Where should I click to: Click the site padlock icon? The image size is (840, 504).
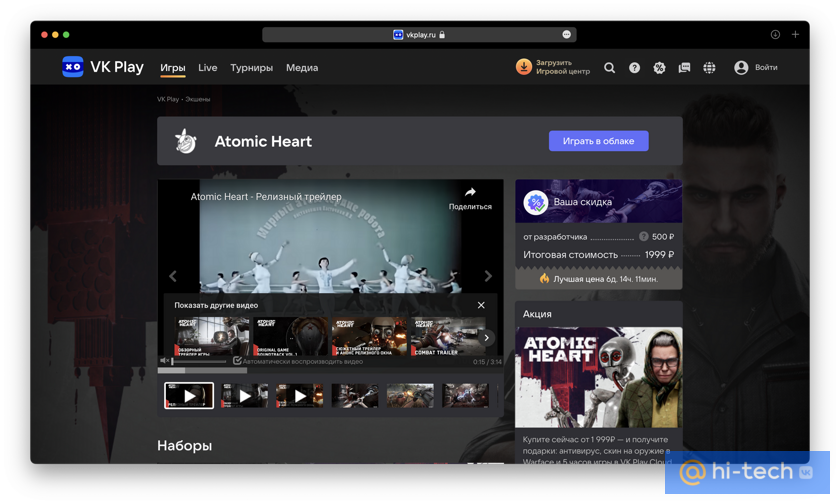[442, 34]
